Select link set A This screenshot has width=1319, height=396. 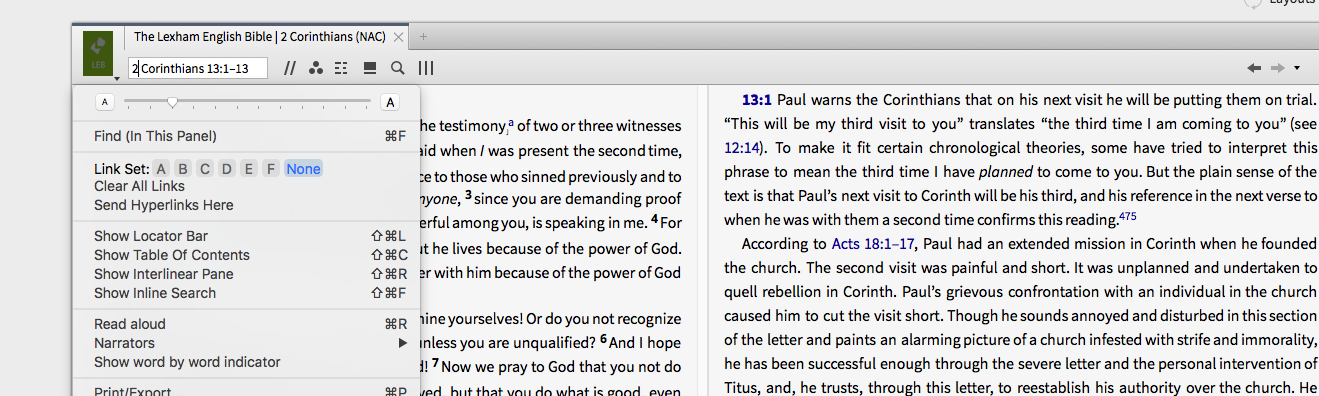[x=162, y=169]
